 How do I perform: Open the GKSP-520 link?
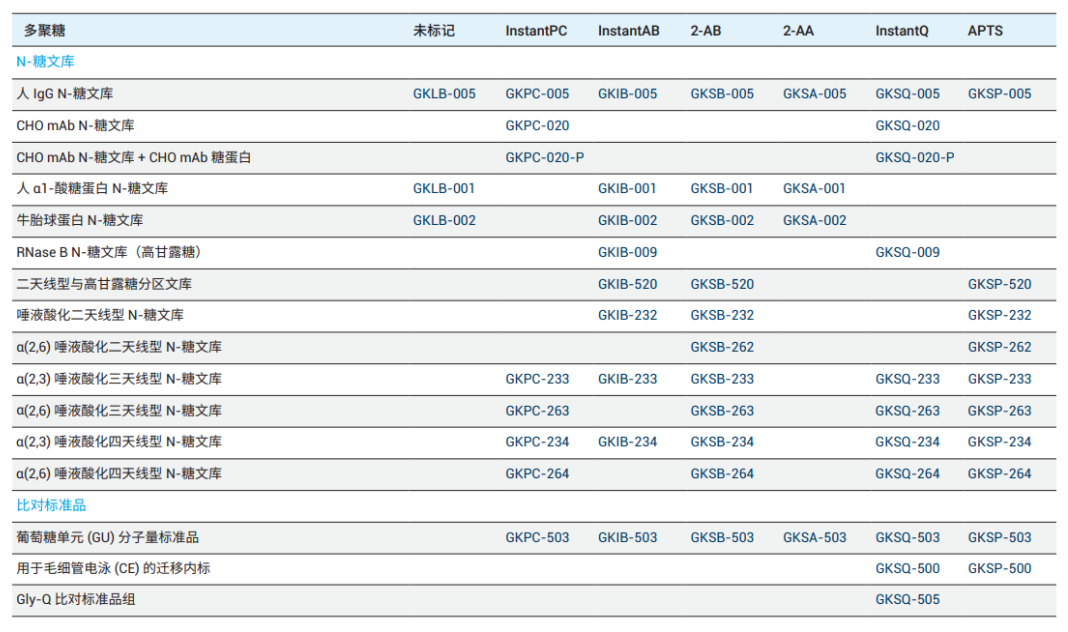(x=999, y=284)
